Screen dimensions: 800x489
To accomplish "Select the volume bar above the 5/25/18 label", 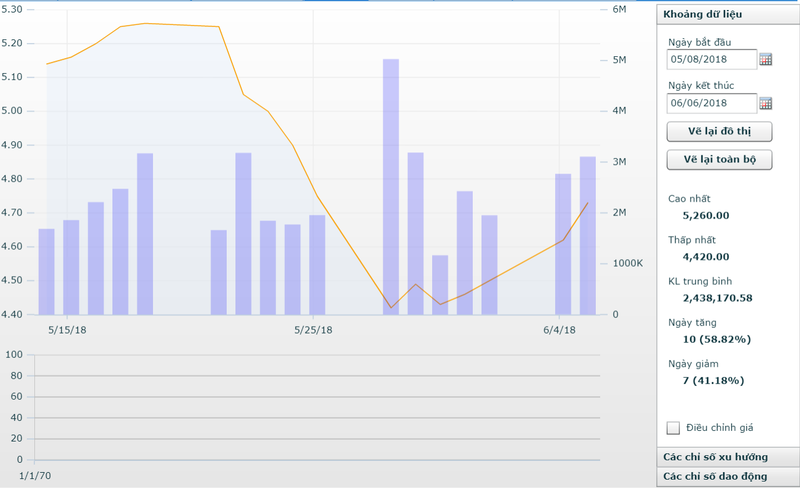I will 317,265.
